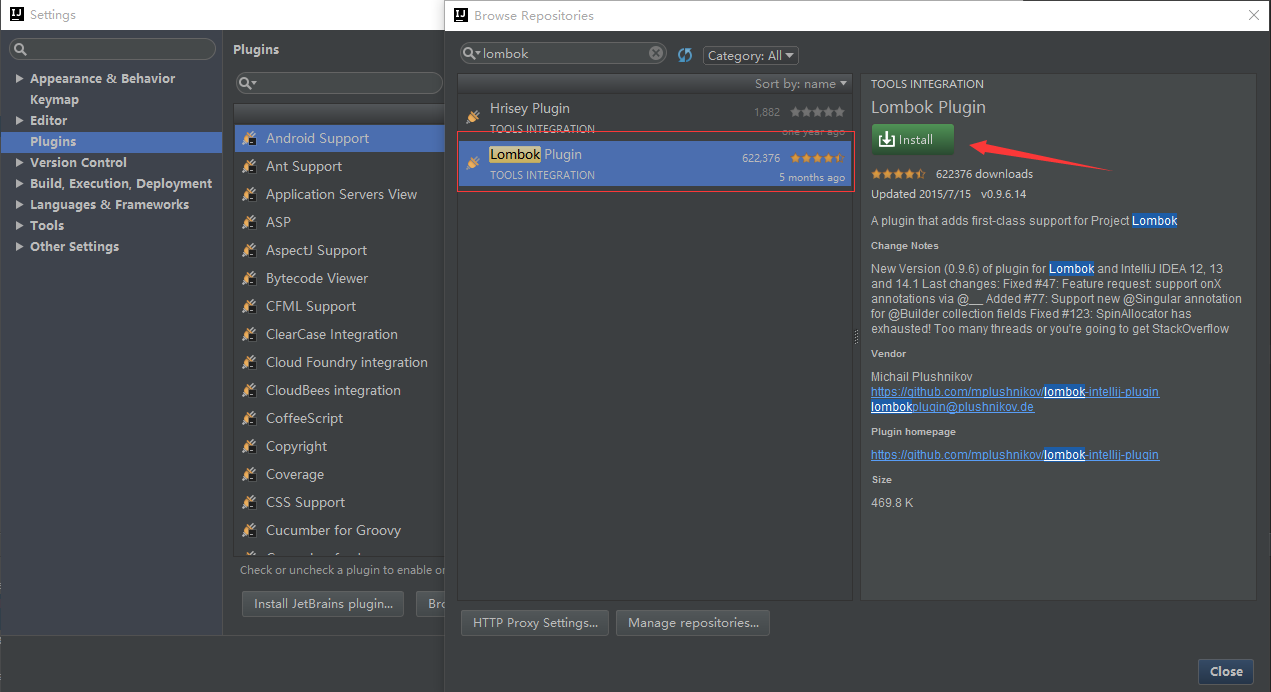
Task: Click the Bytecode Viewer plugin icon
Action: [x=249, y=278]
